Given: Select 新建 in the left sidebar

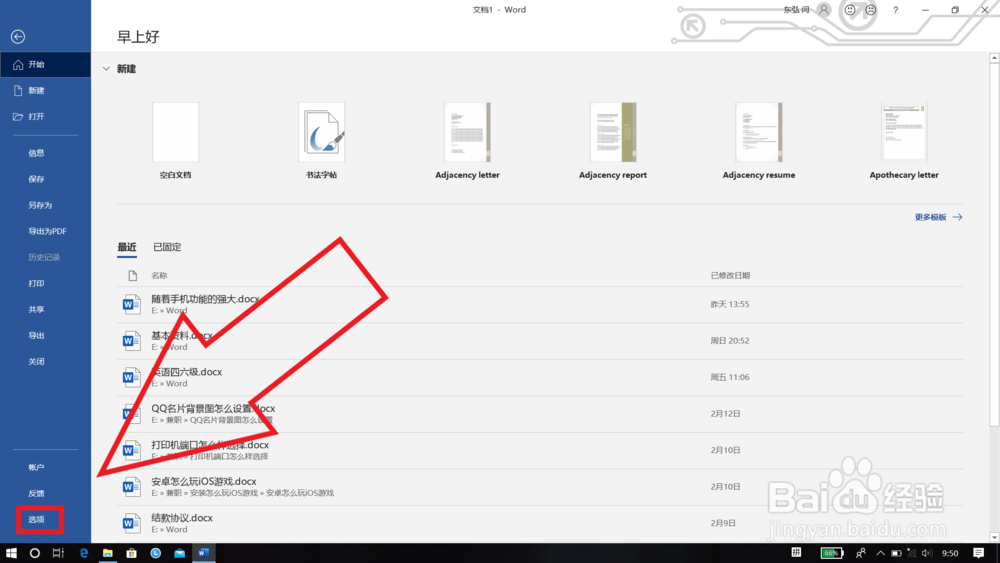Looking at the screenshot, I should (x=45, y=91).
